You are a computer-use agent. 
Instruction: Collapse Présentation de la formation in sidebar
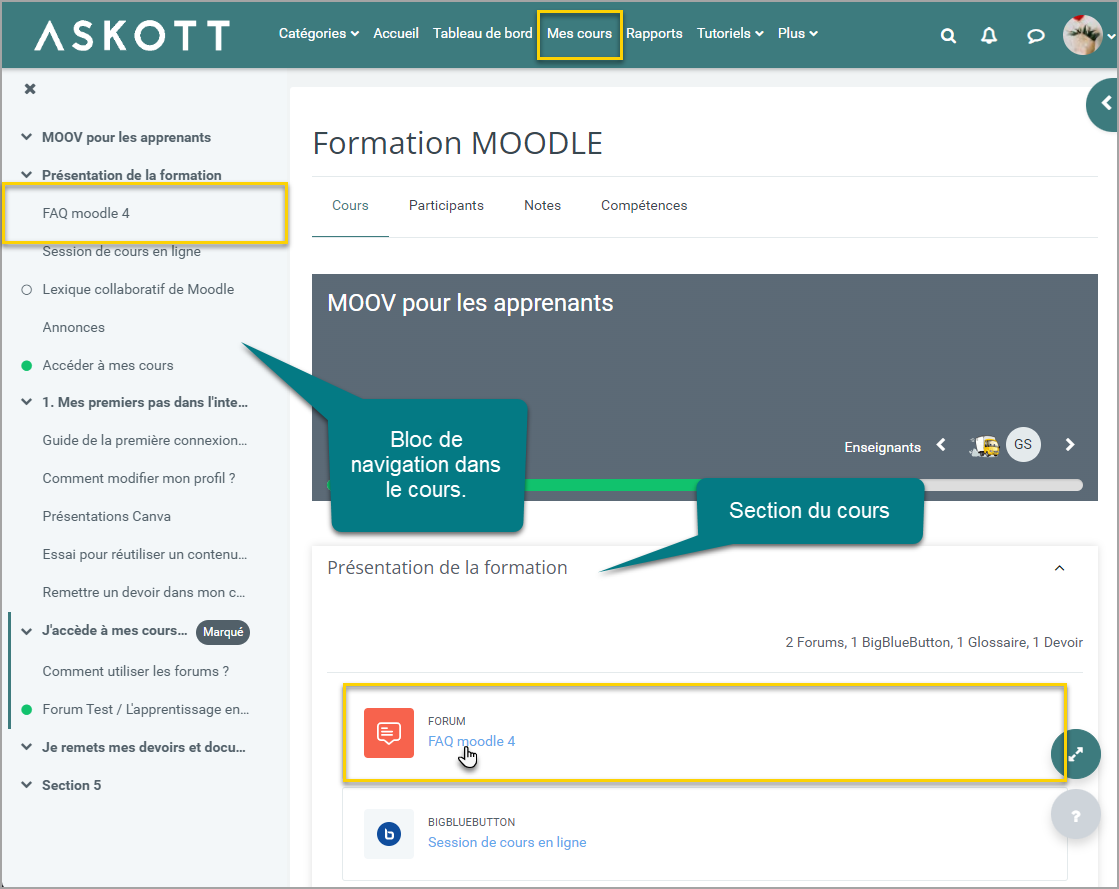point(26,175)
